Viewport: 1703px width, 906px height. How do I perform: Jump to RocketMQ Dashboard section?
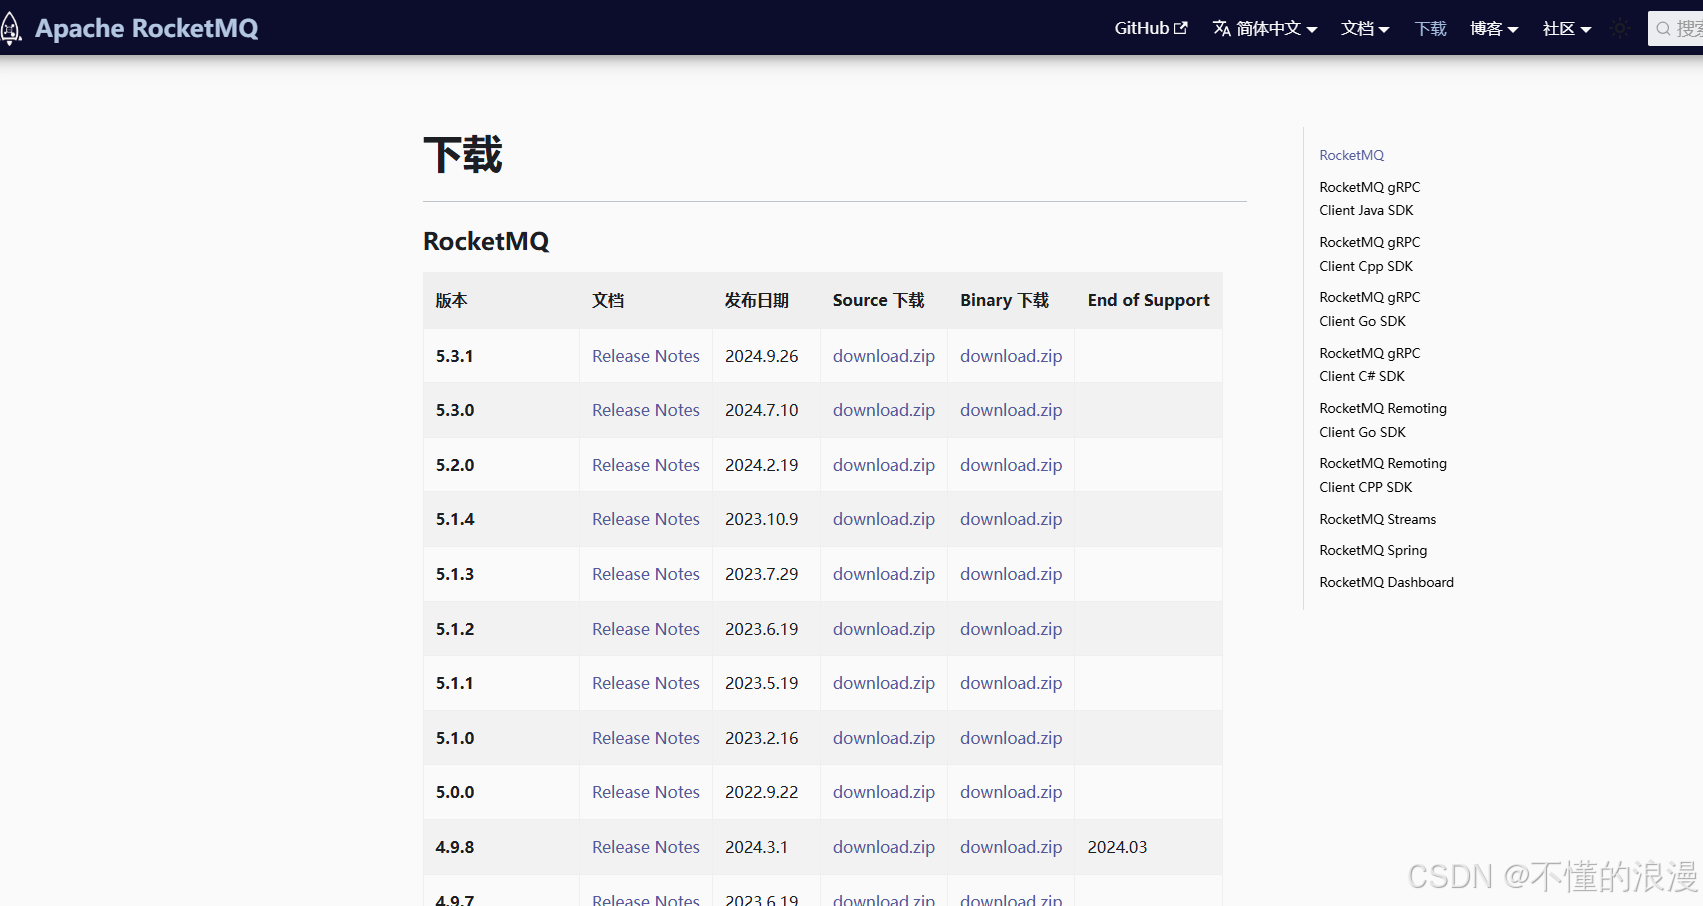(x=1386, y=582)
